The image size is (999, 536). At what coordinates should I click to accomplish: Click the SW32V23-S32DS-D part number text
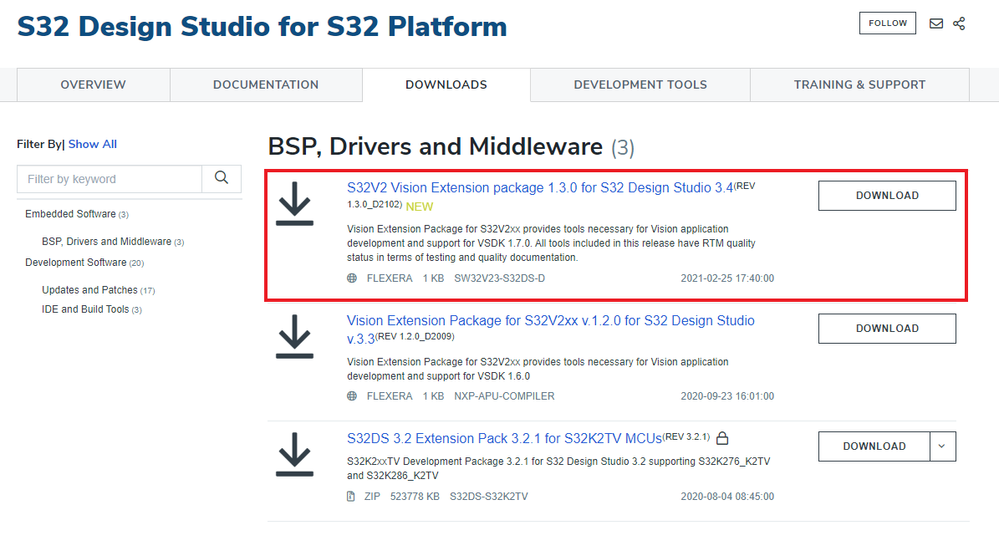coord(500,278)
